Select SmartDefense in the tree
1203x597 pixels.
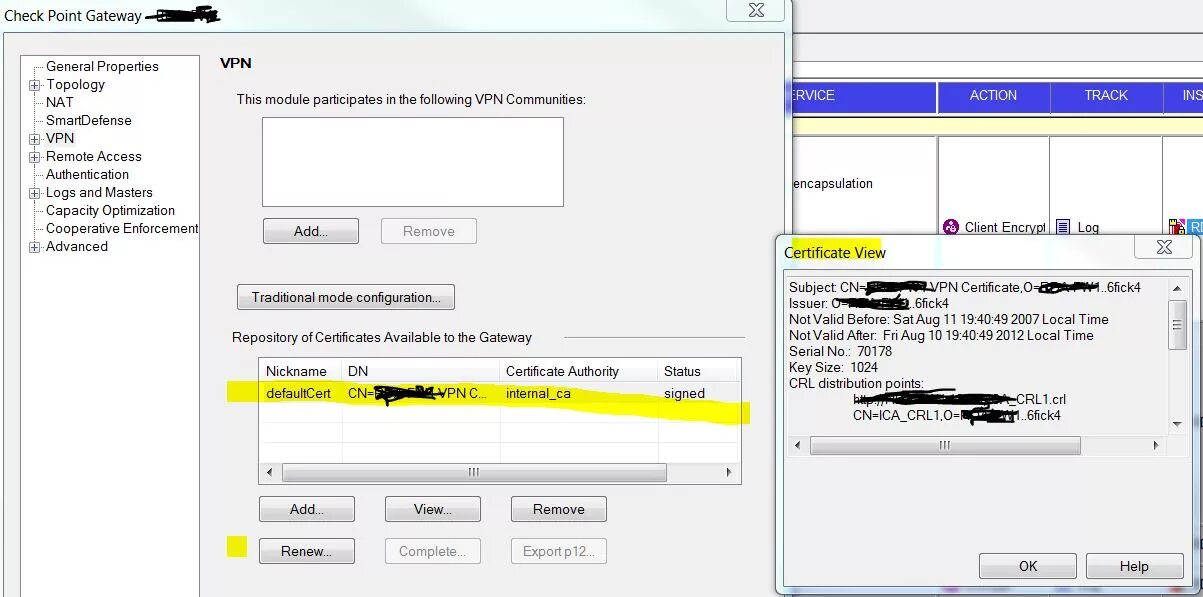coord(88,120)
